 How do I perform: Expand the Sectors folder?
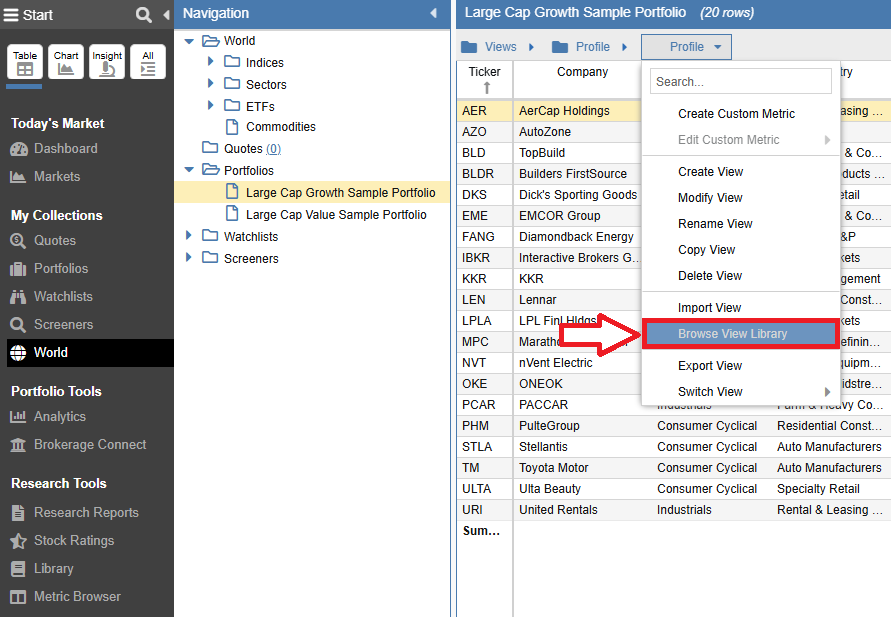pos(211,83)
